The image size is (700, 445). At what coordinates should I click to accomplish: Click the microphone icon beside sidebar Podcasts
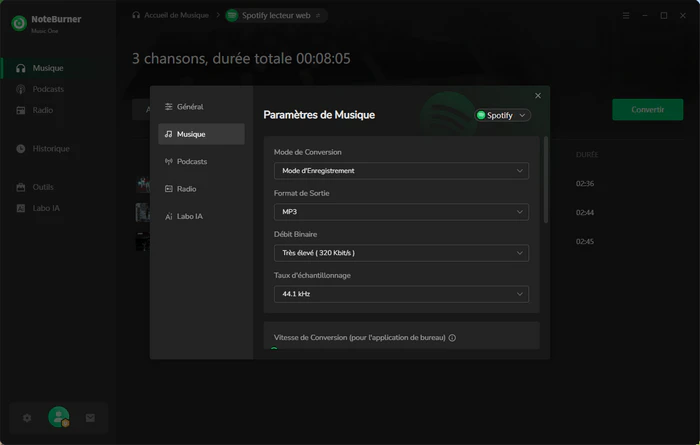coord(21,89)
